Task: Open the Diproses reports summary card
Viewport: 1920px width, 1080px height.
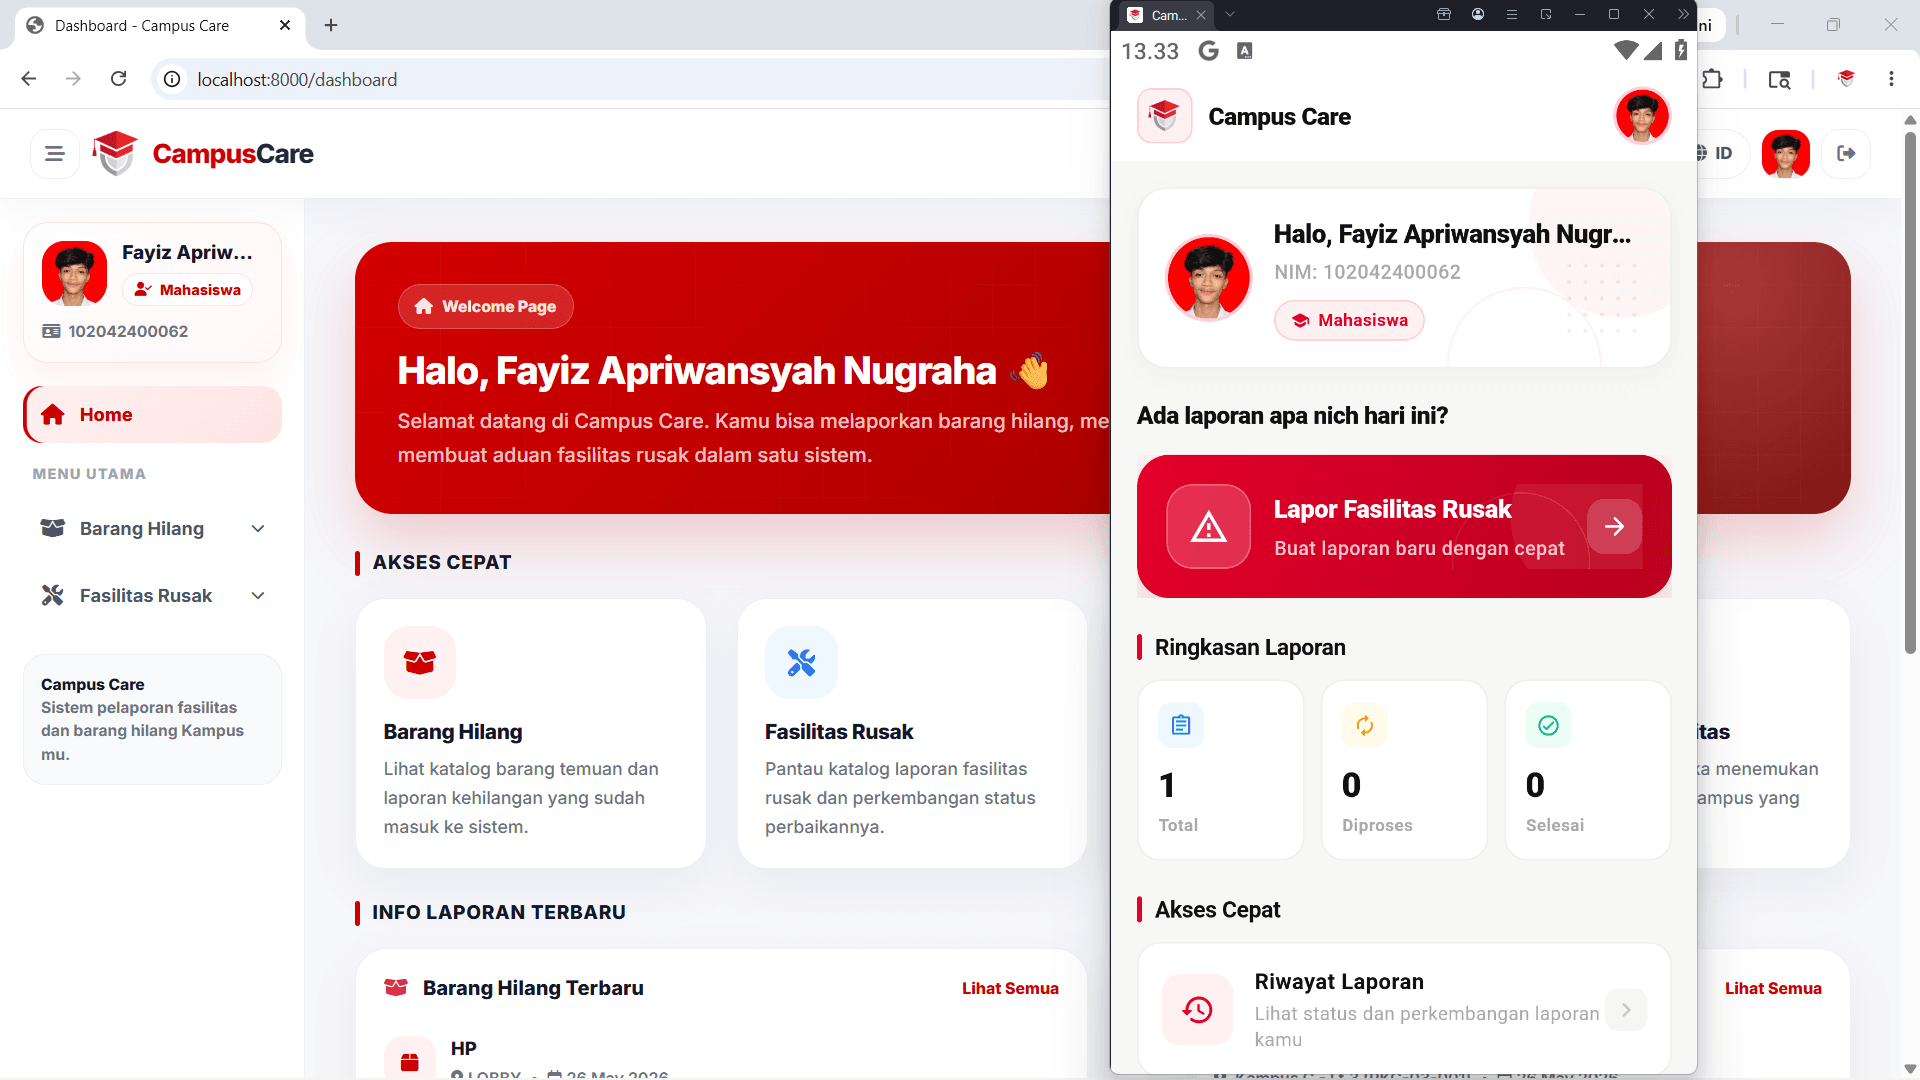Action: pos(1404,770)
